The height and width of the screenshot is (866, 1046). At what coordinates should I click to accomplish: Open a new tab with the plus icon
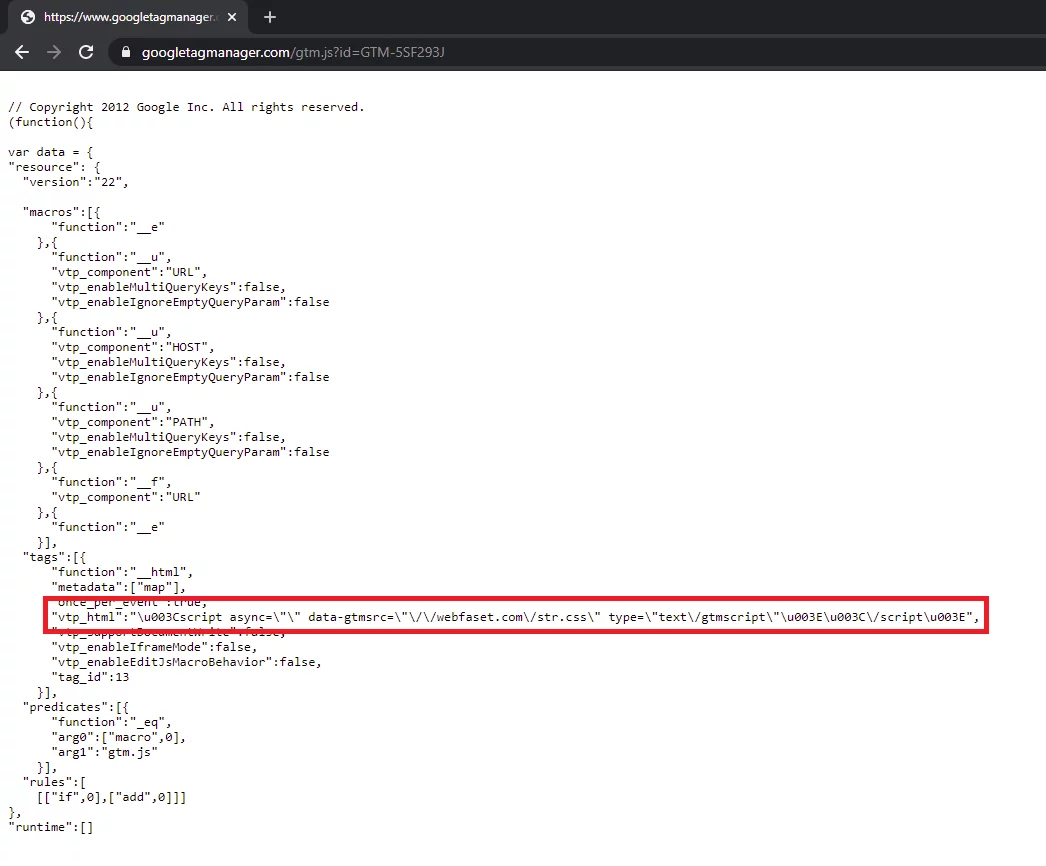(269, 17)
